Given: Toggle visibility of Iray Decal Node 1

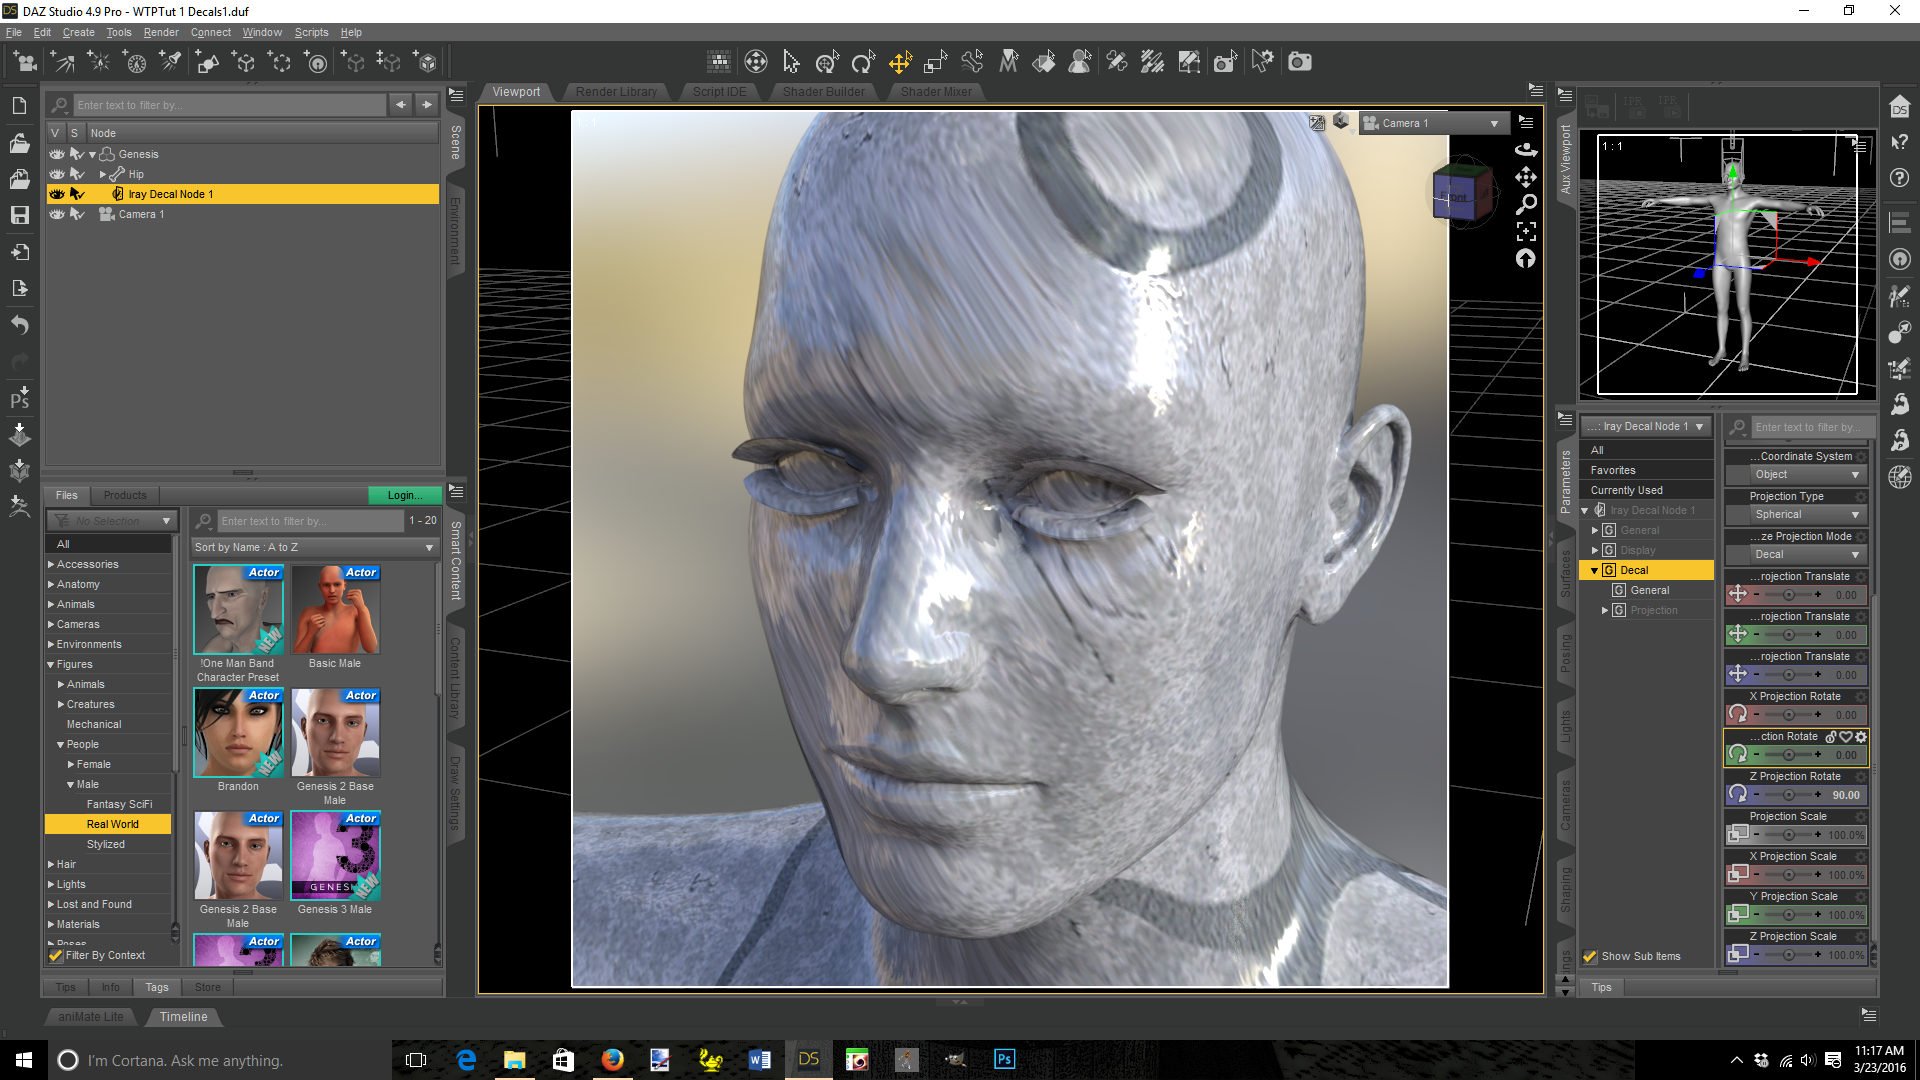Looking at the screenshot, I should point(57,194).
